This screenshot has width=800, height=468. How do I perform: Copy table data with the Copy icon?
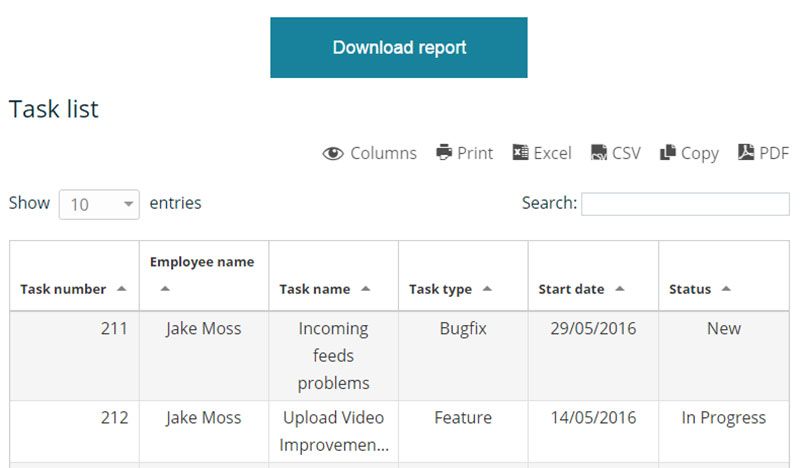tap(667, 152)
